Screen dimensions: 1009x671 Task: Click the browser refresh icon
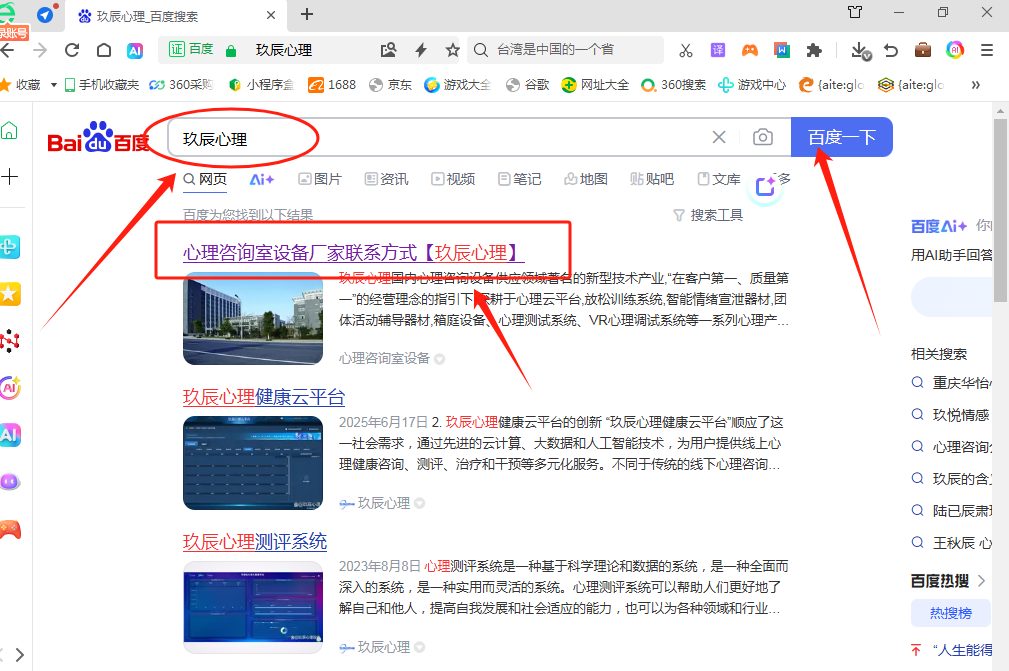(72, 50)
